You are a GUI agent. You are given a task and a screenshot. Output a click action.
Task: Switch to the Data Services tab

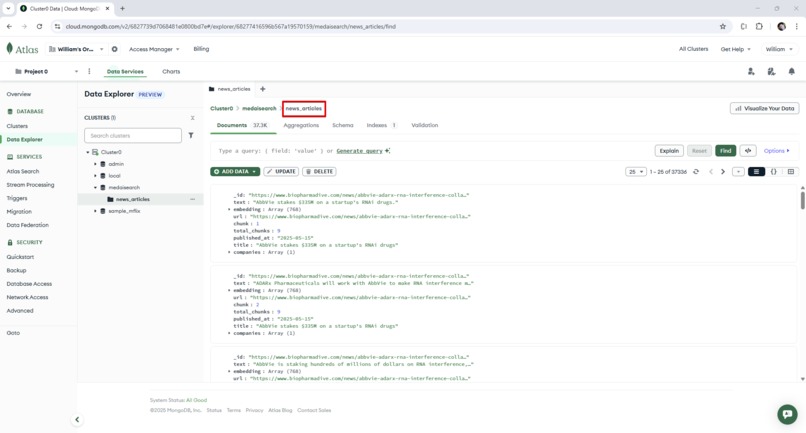[125, 71]
